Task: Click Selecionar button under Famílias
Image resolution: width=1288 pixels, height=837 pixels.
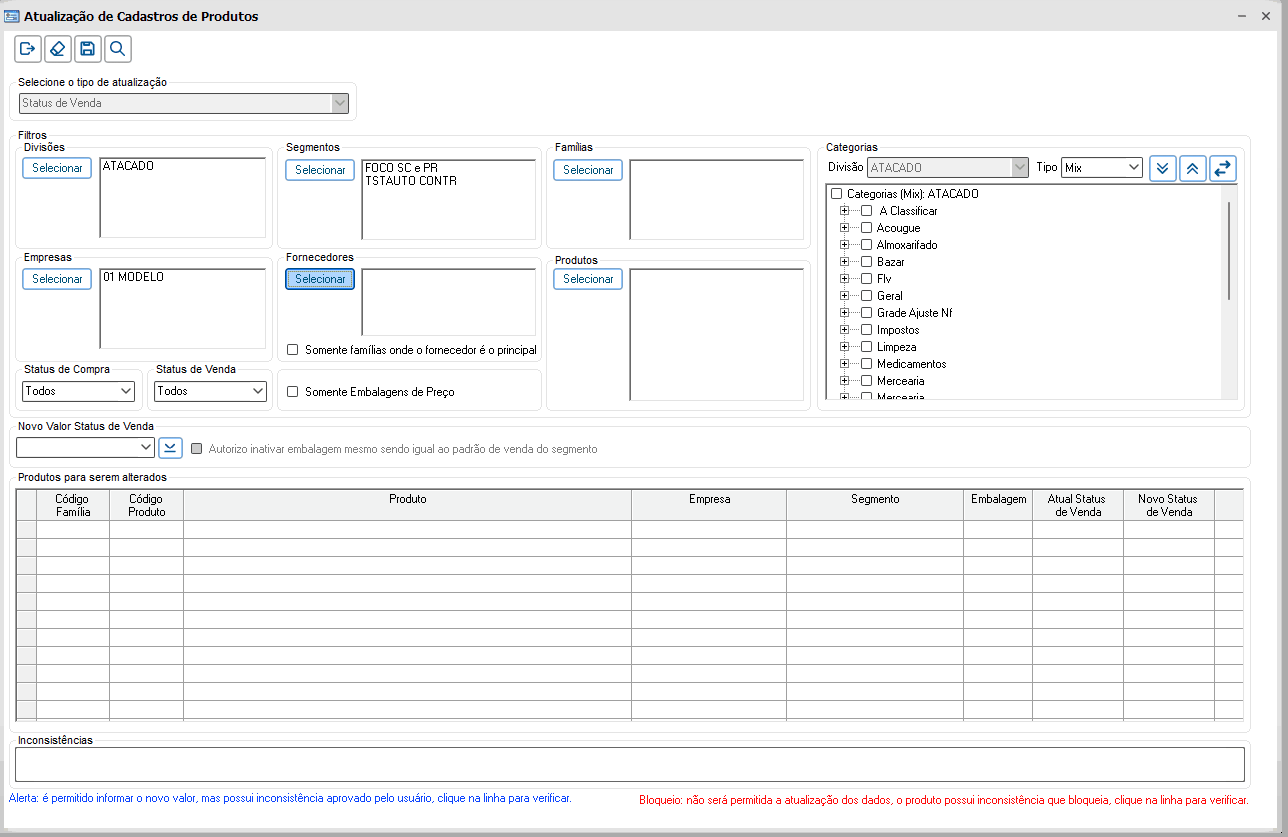Action: 588,170
